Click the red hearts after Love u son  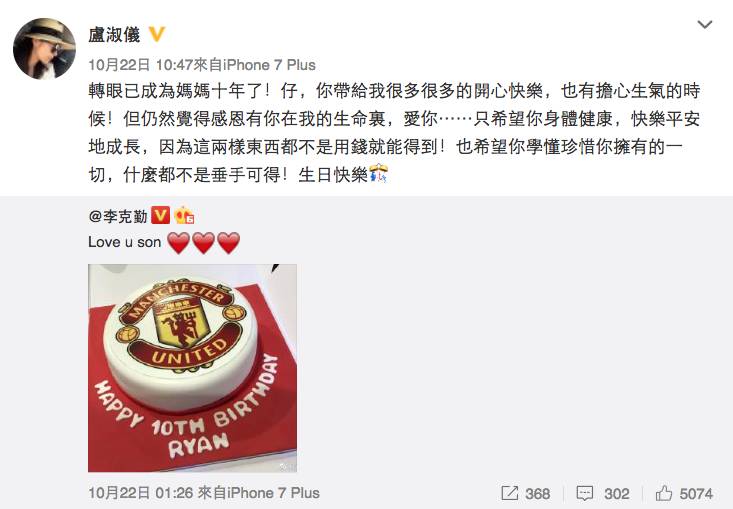tap(203, 243)
